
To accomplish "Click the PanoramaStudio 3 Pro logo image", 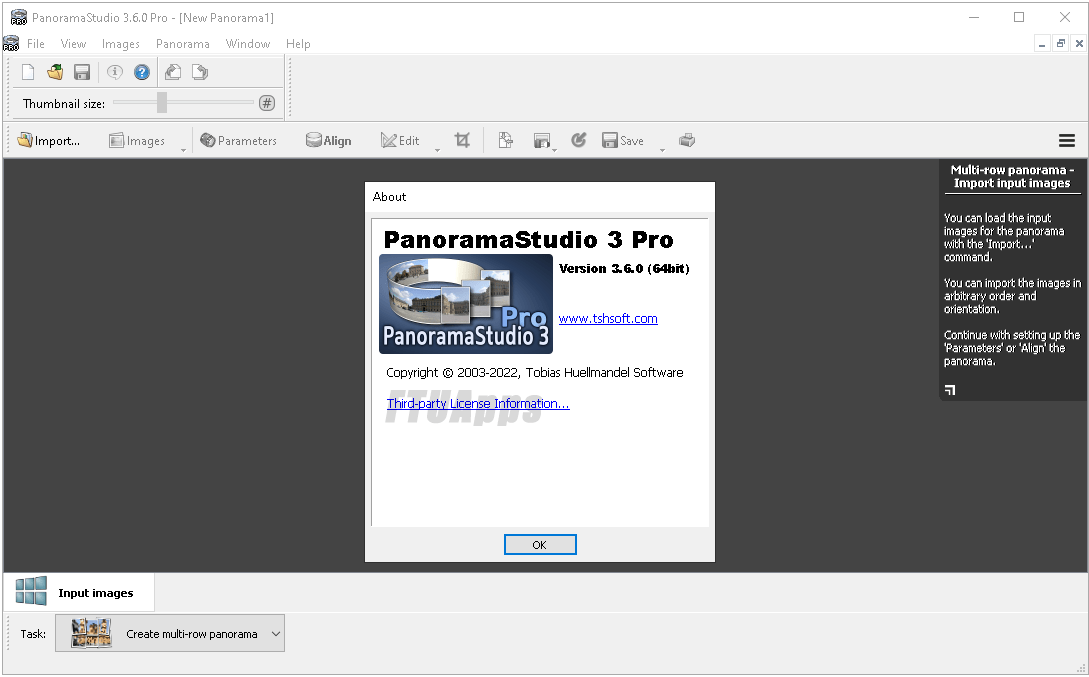I will 465,304.
